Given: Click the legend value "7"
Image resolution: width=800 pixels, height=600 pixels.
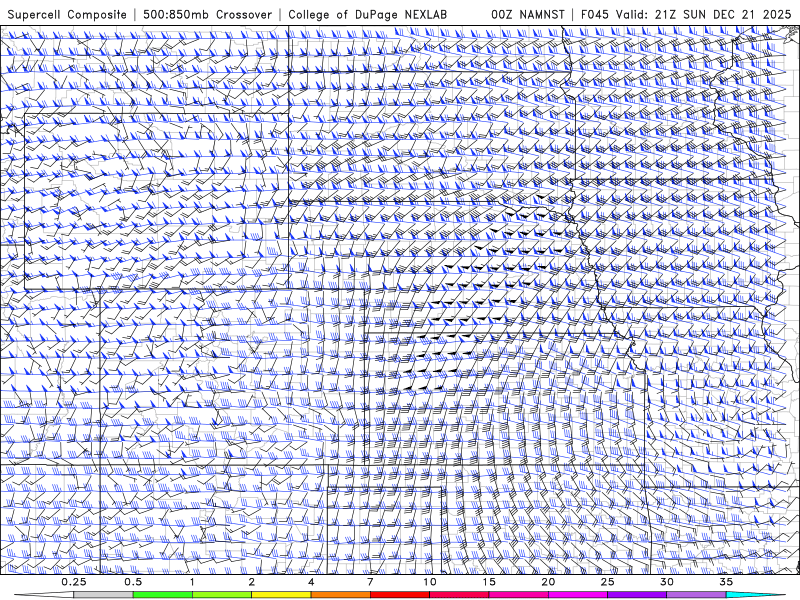Looking at the screenshot, I should pyautogui.click(x=370, y=582).
